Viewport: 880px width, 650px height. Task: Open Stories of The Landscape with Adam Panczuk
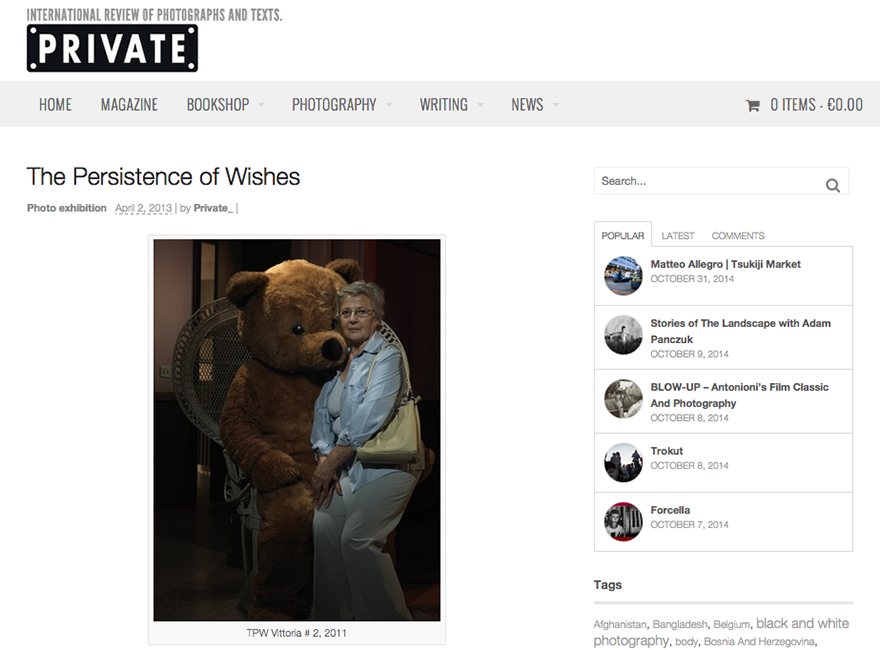[x=740, y=331]
